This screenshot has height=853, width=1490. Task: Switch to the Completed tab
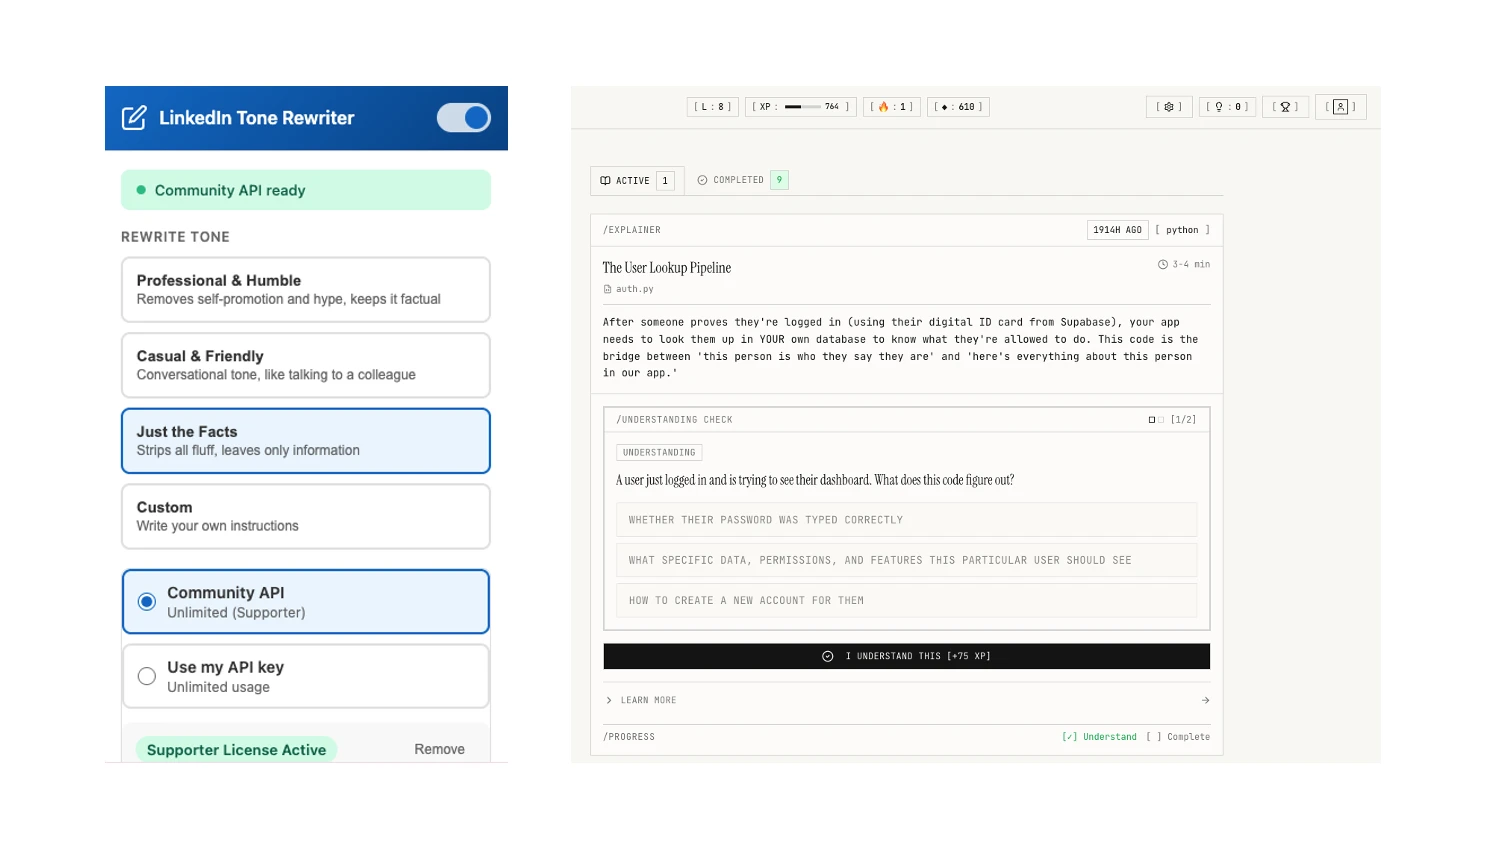pos(740,181)
